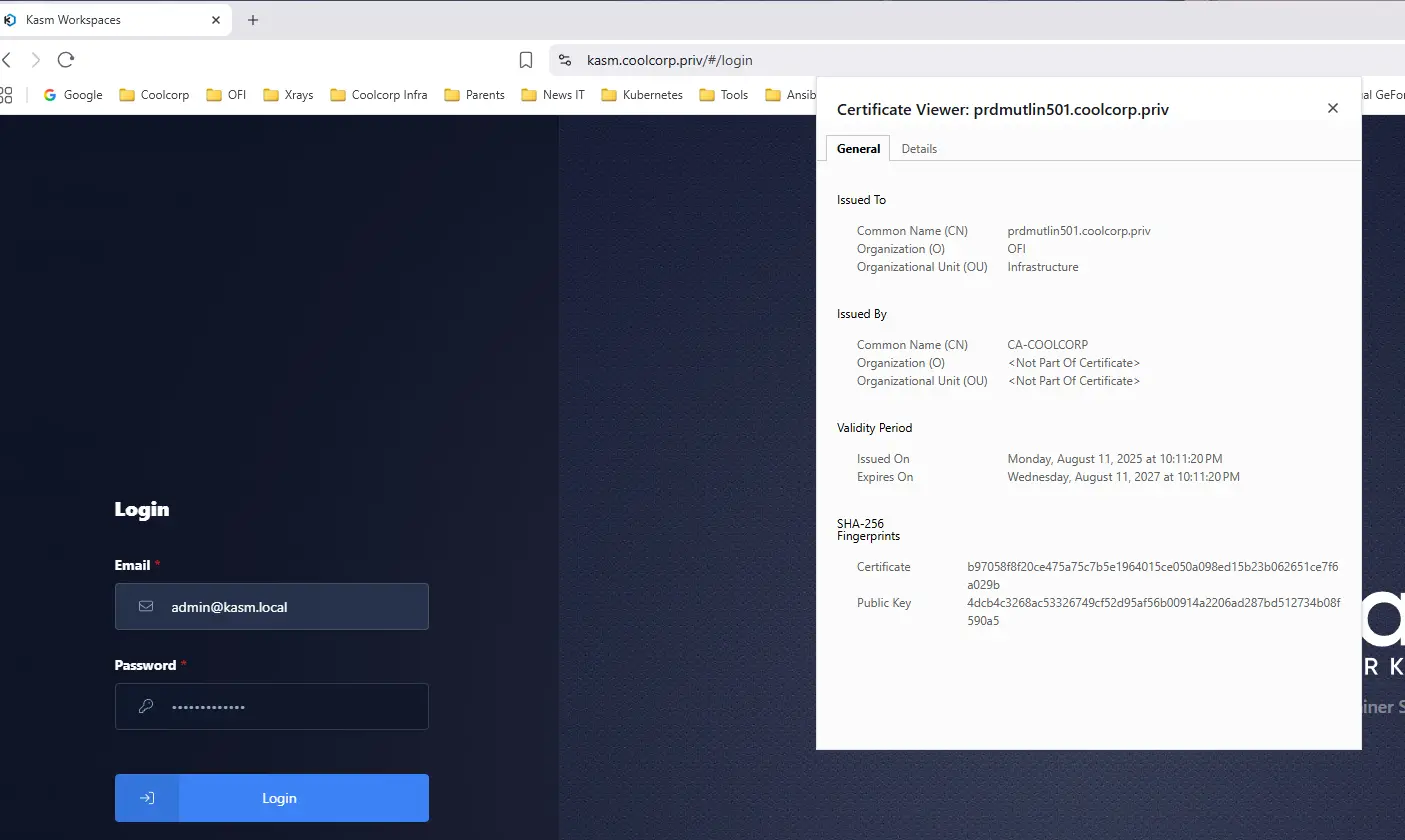
Task: Close the Kasm Workspaces tab
Action: tap(216, 20)
